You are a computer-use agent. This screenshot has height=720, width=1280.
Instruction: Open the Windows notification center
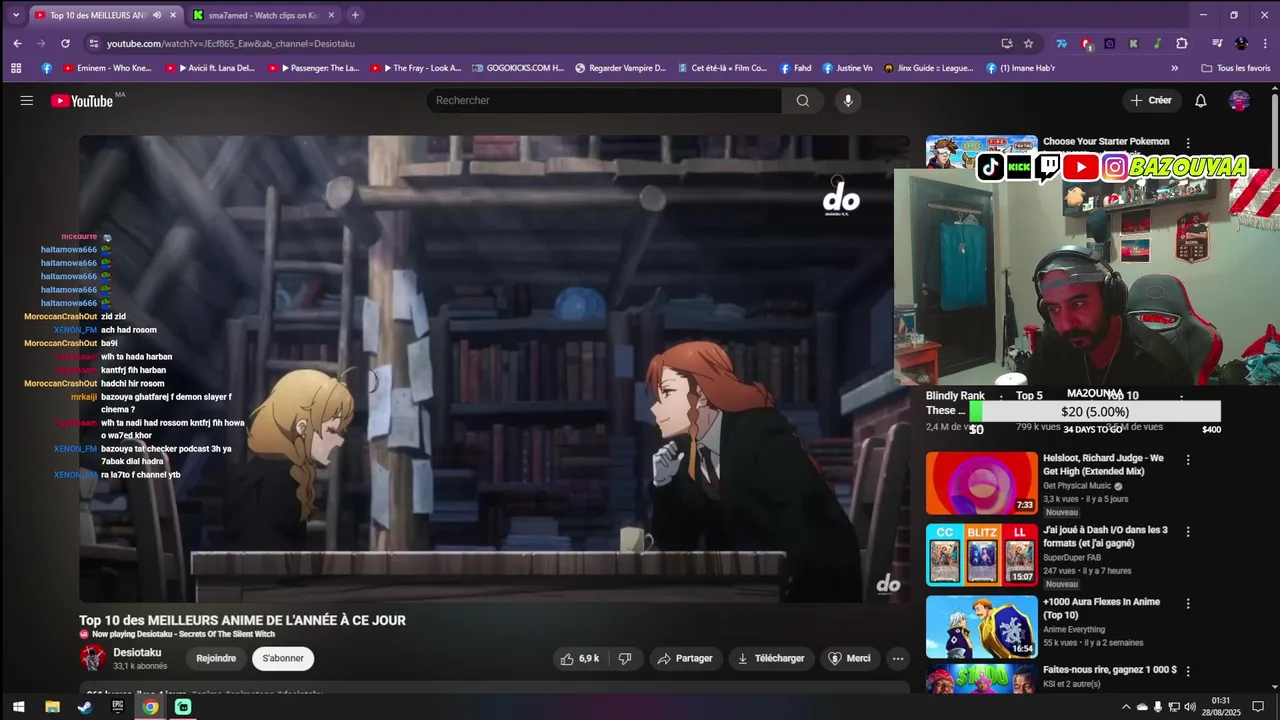coord(1258,707)
